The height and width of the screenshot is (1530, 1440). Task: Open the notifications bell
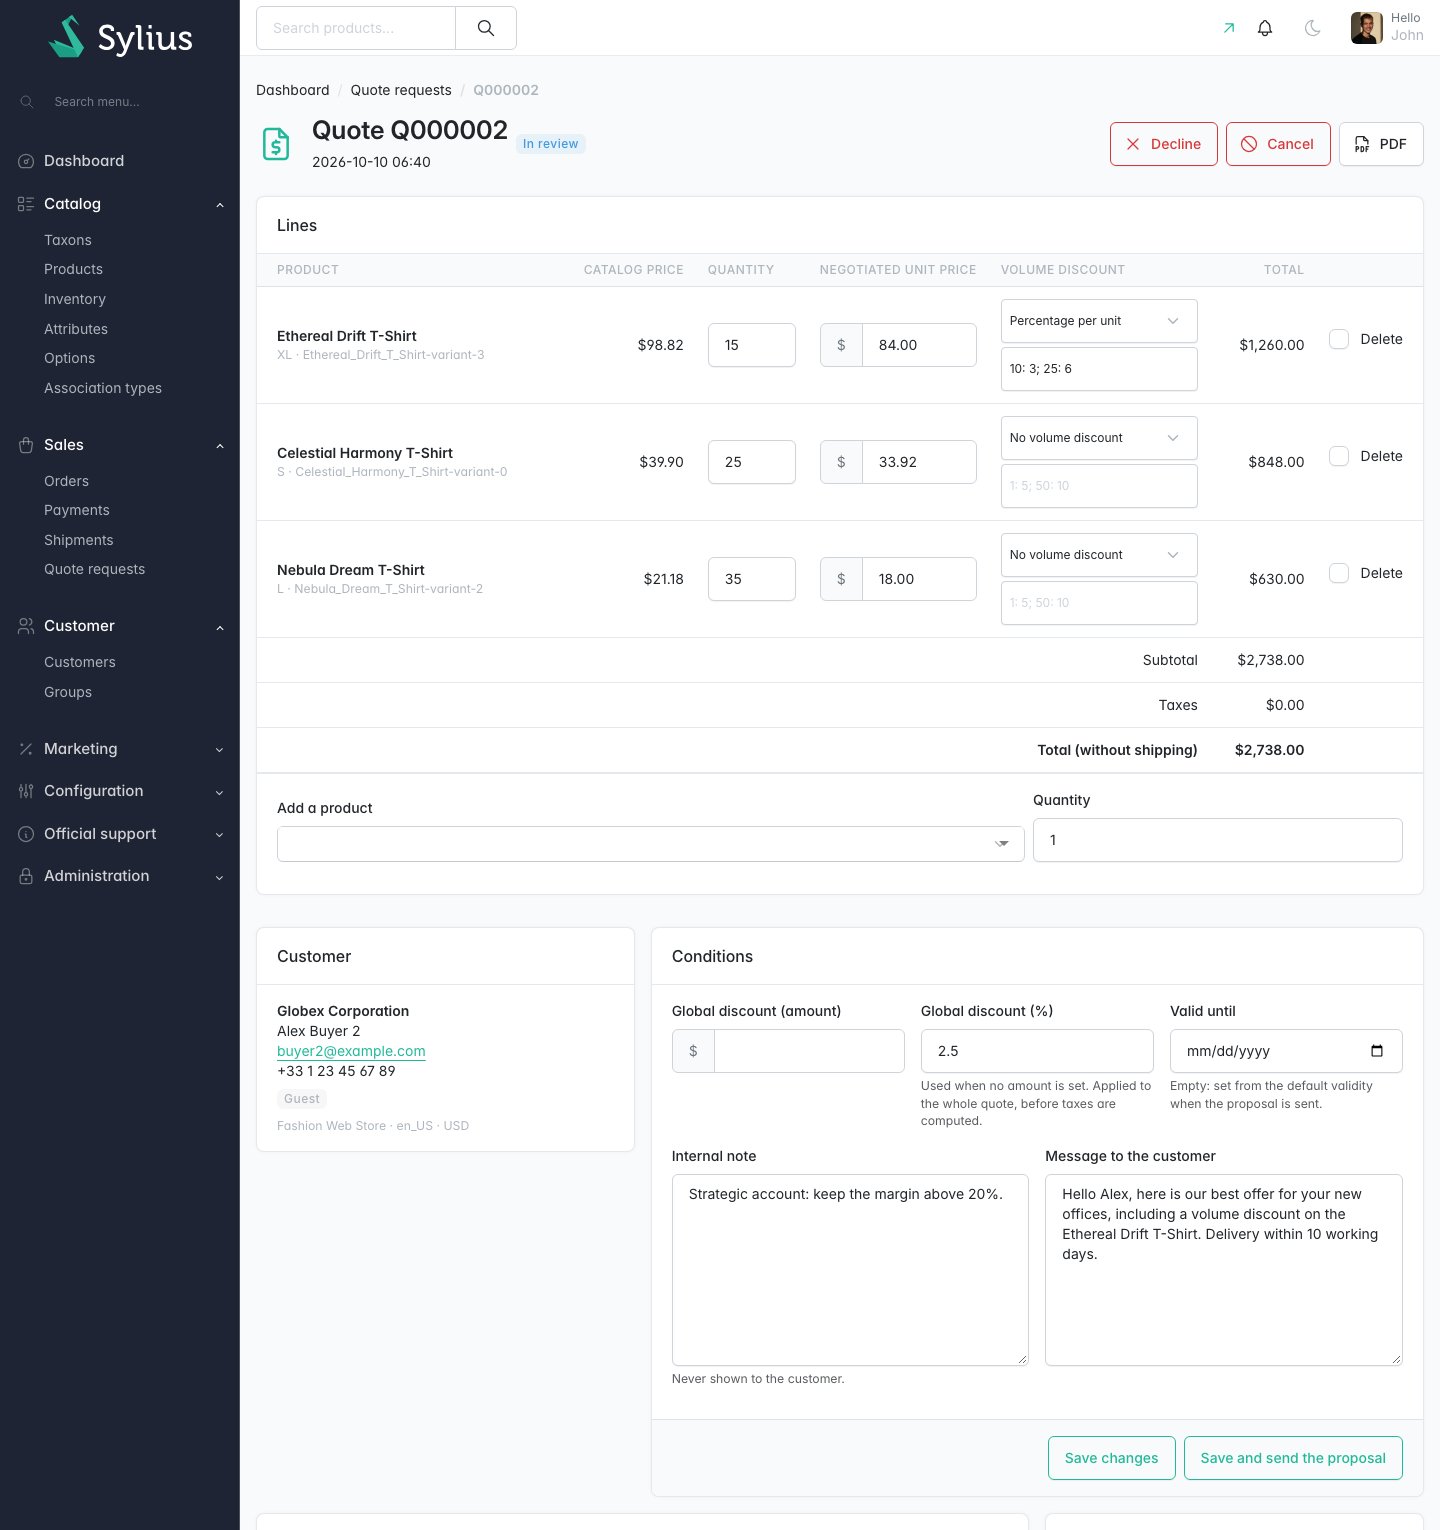pos(1265,28)
